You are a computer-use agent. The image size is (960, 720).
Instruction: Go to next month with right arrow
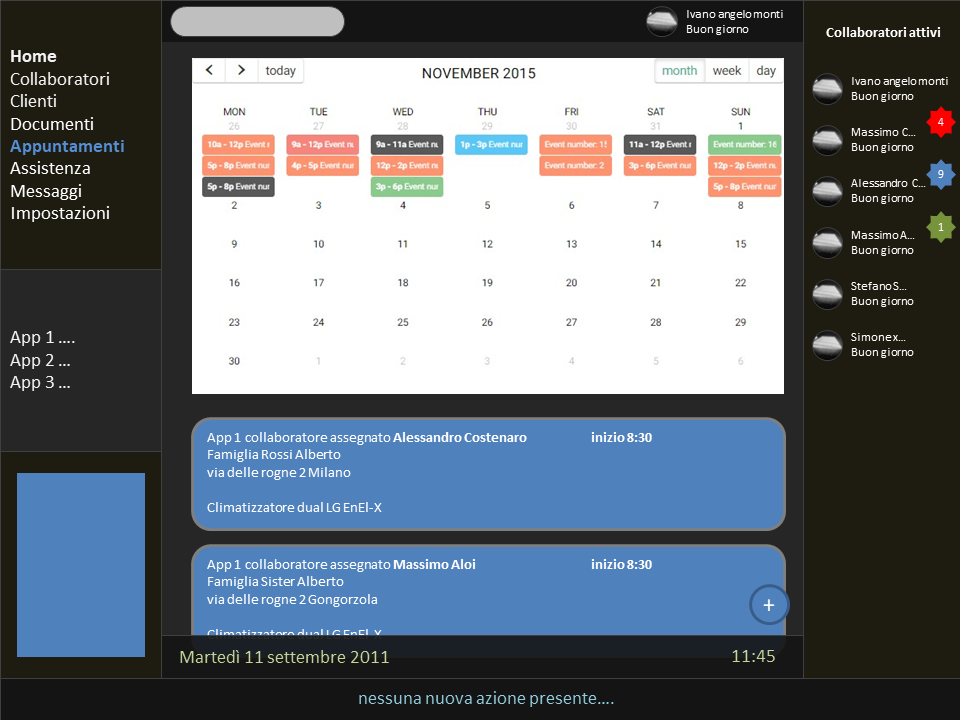point(241,70)
